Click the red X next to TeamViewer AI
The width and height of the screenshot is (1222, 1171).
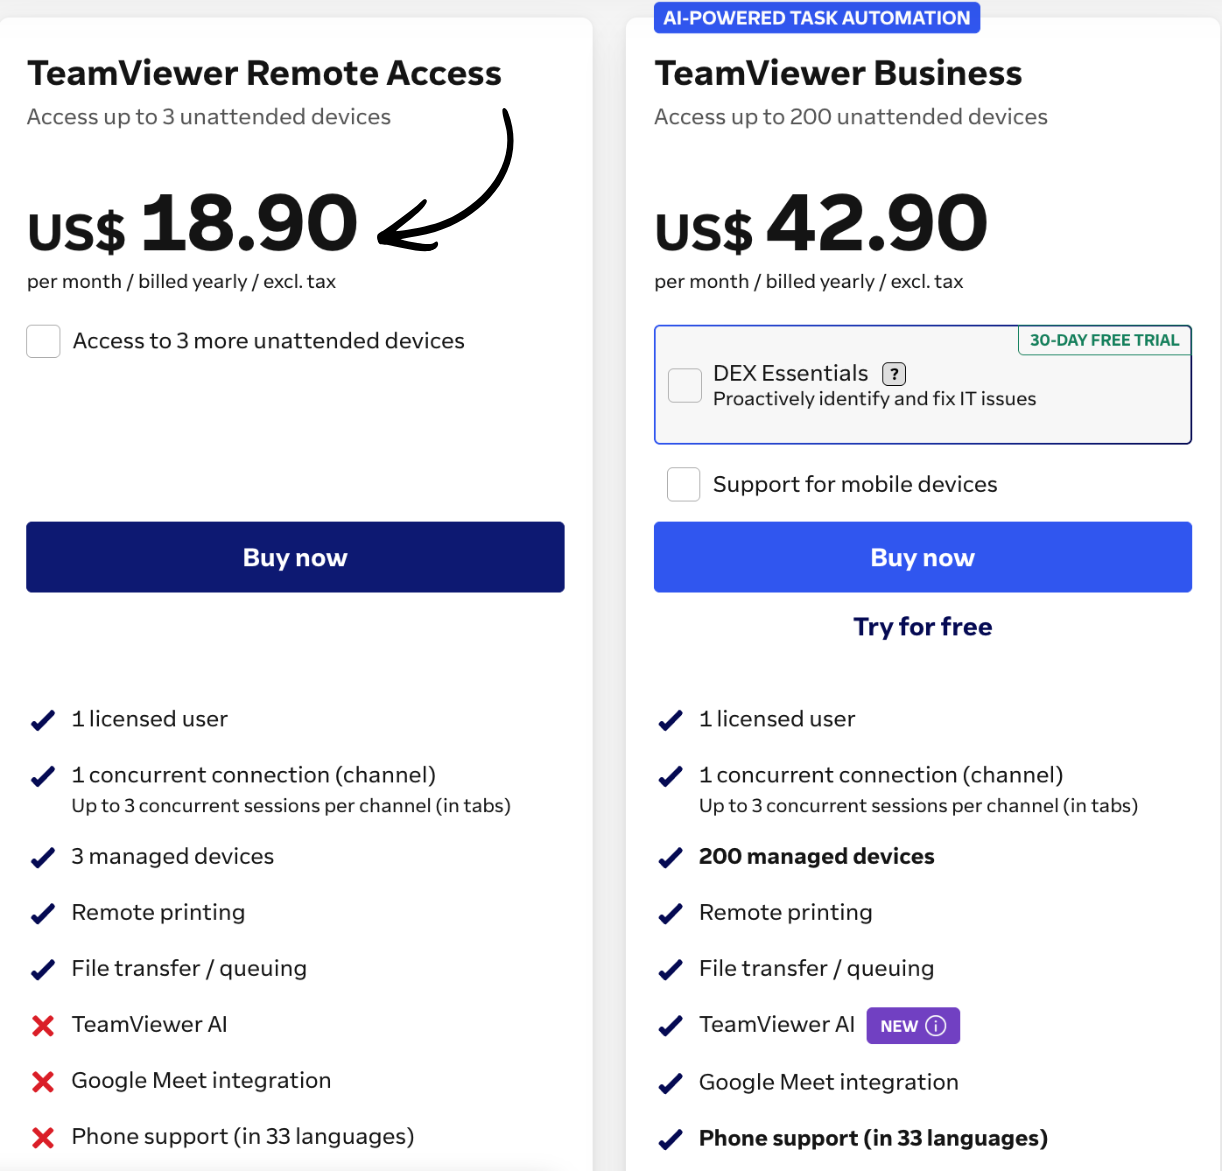pyautogui.click(x=42, y=1024)
